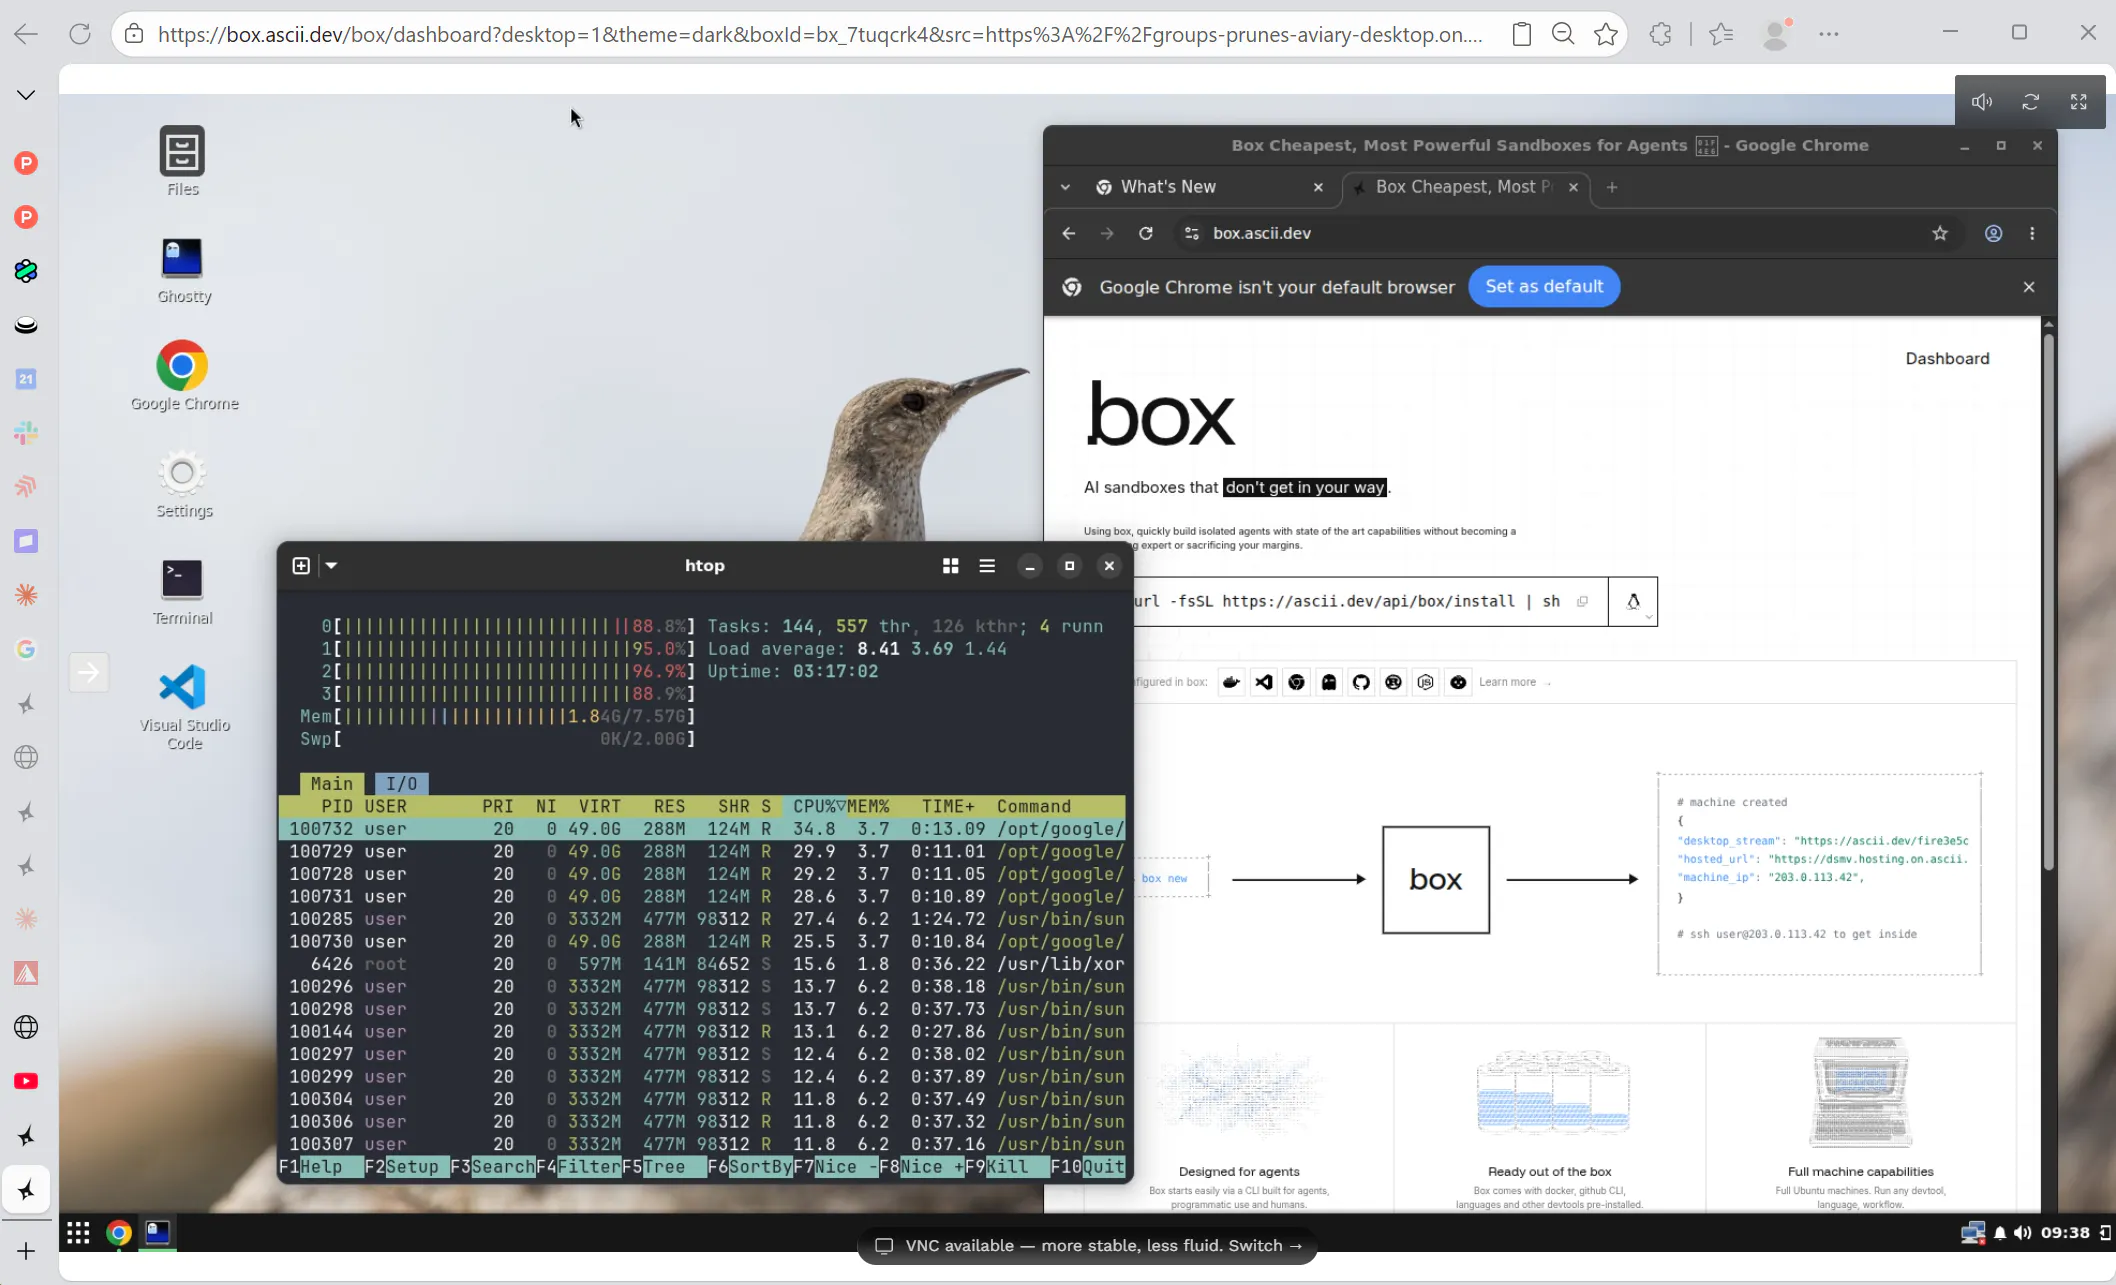Copy the curl install command

1582,601
